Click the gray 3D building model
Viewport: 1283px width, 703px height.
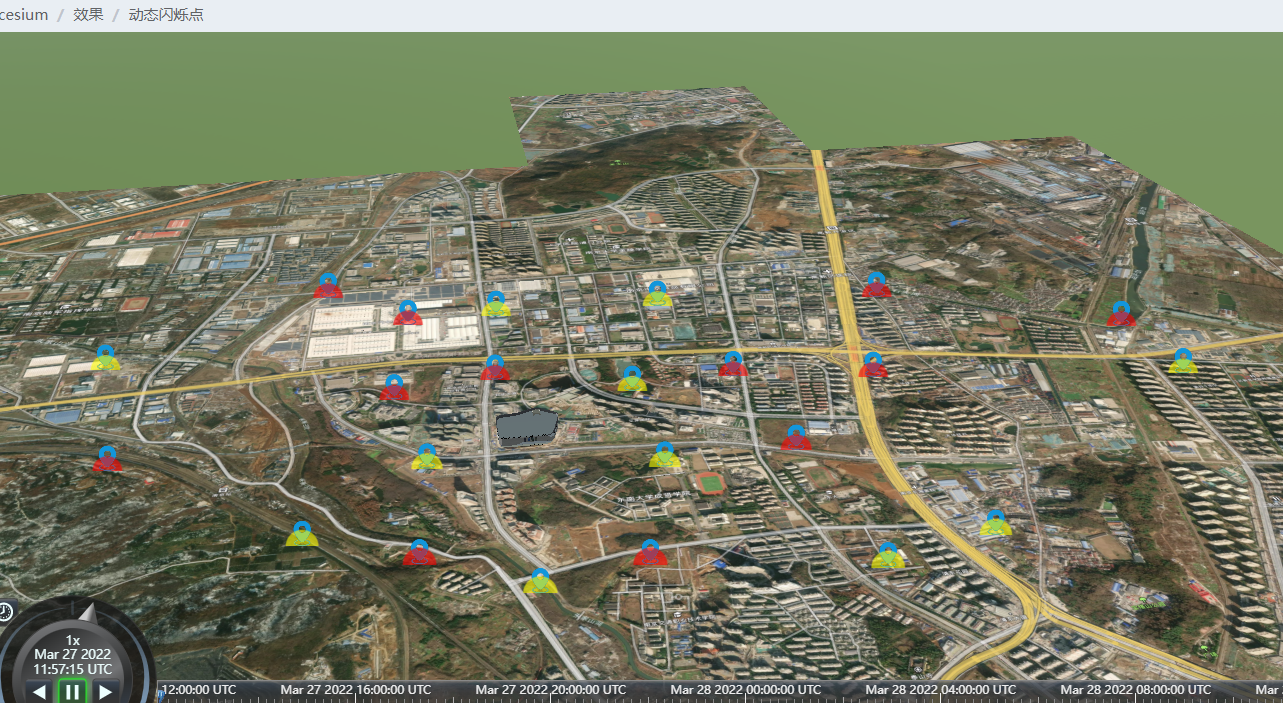click(x=528, y=427)
